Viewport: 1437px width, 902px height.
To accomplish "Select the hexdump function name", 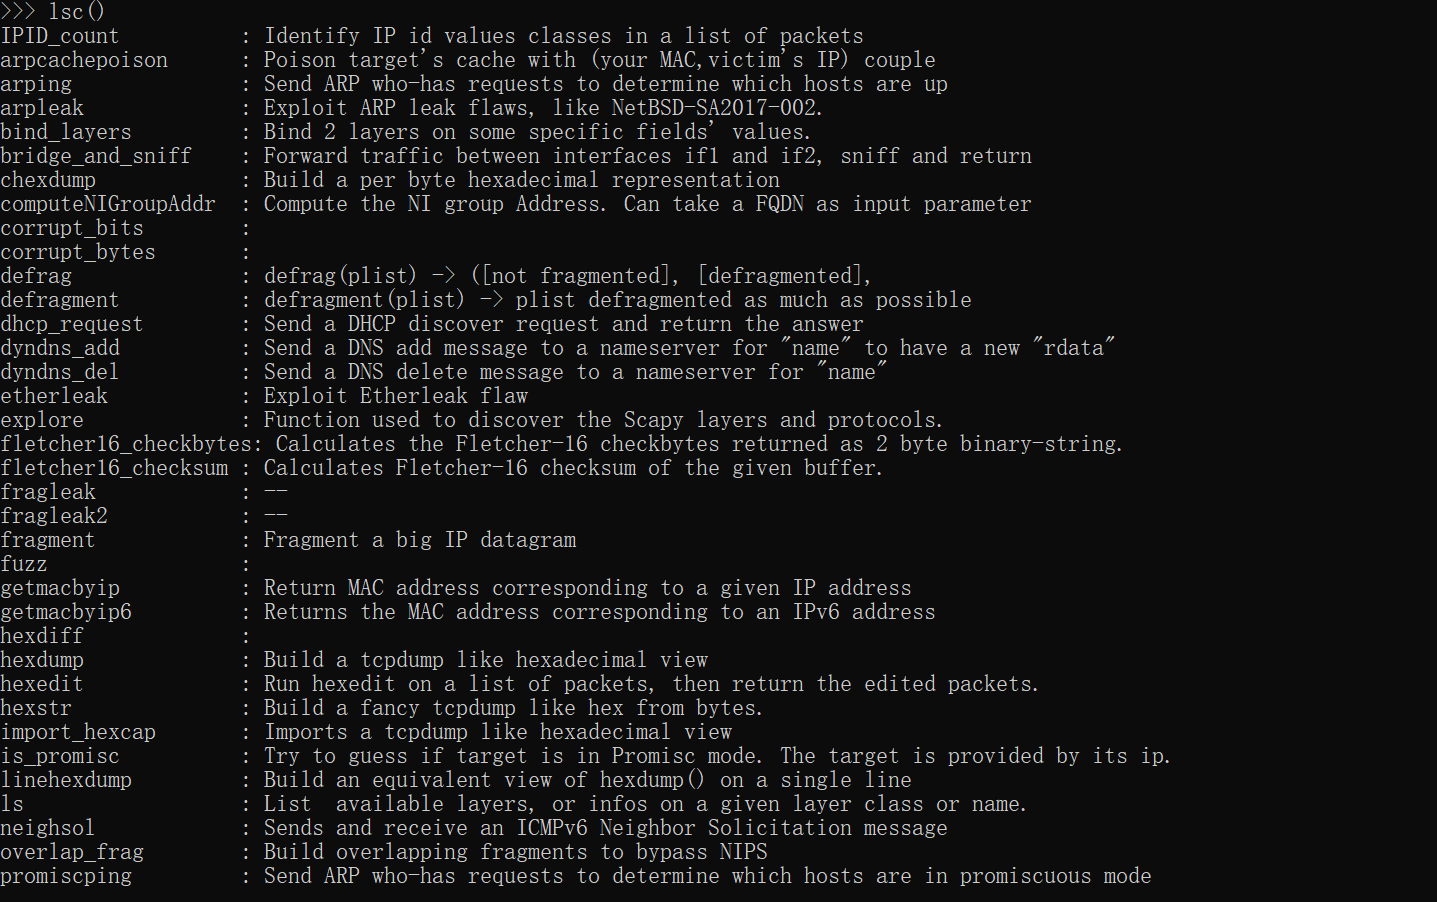I will [42, 660].
